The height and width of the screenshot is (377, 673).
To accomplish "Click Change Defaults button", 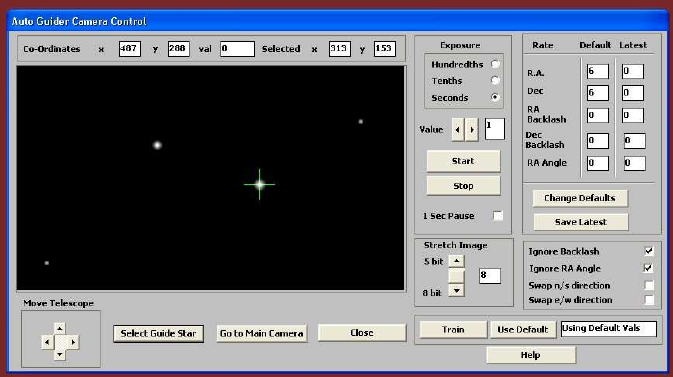I will tap(580, 198).
